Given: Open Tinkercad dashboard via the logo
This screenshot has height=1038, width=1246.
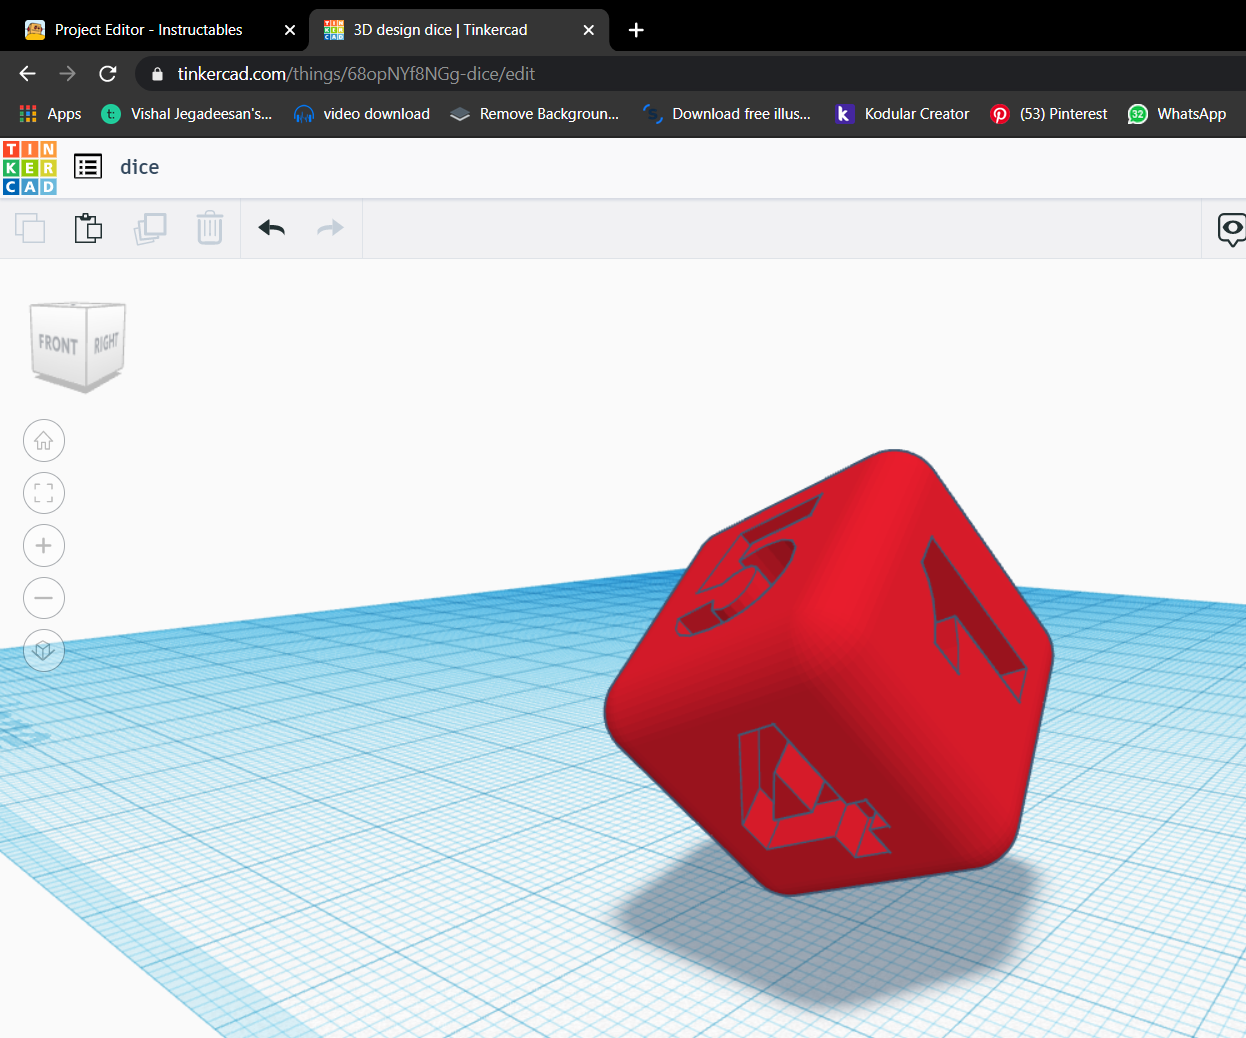Looking at the screenshot, I should tap(29, 166).
